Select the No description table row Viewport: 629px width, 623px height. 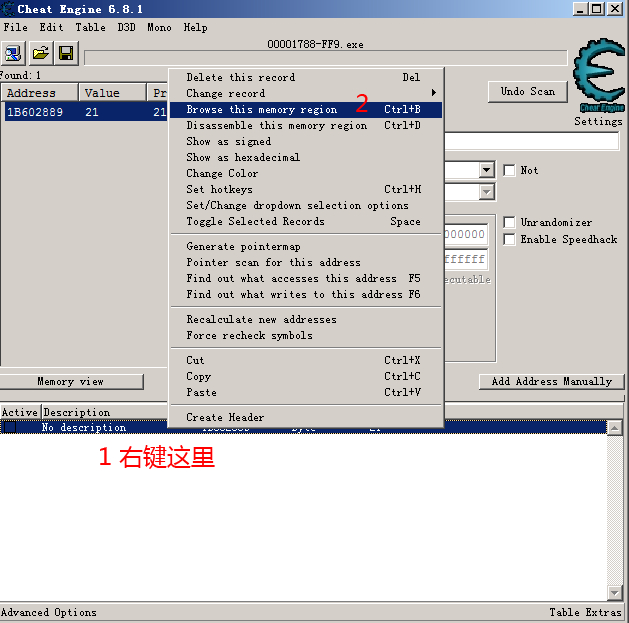click(x=303, y=427)
